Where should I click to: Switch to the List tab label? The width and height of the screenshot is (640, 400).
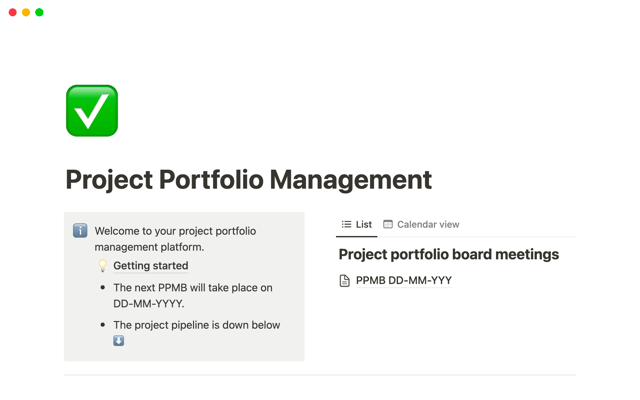pyautogui.click(x=363, y=225)
